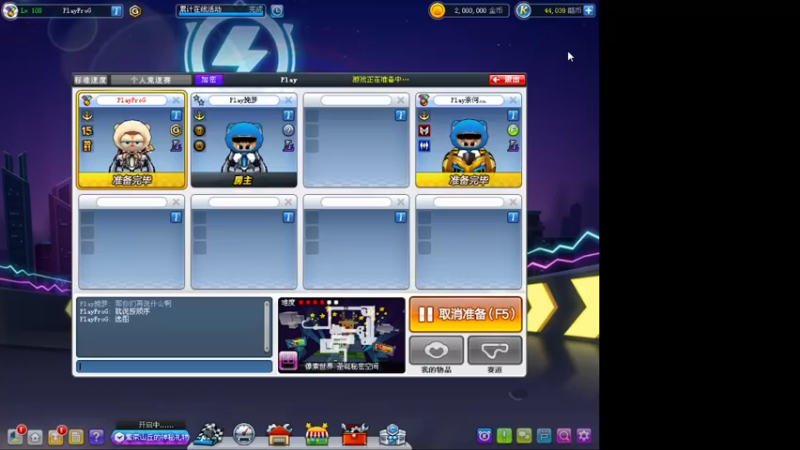800x450 pixels.
Task: Click the gold G guild icon in top bar
Action: (135, 11)
